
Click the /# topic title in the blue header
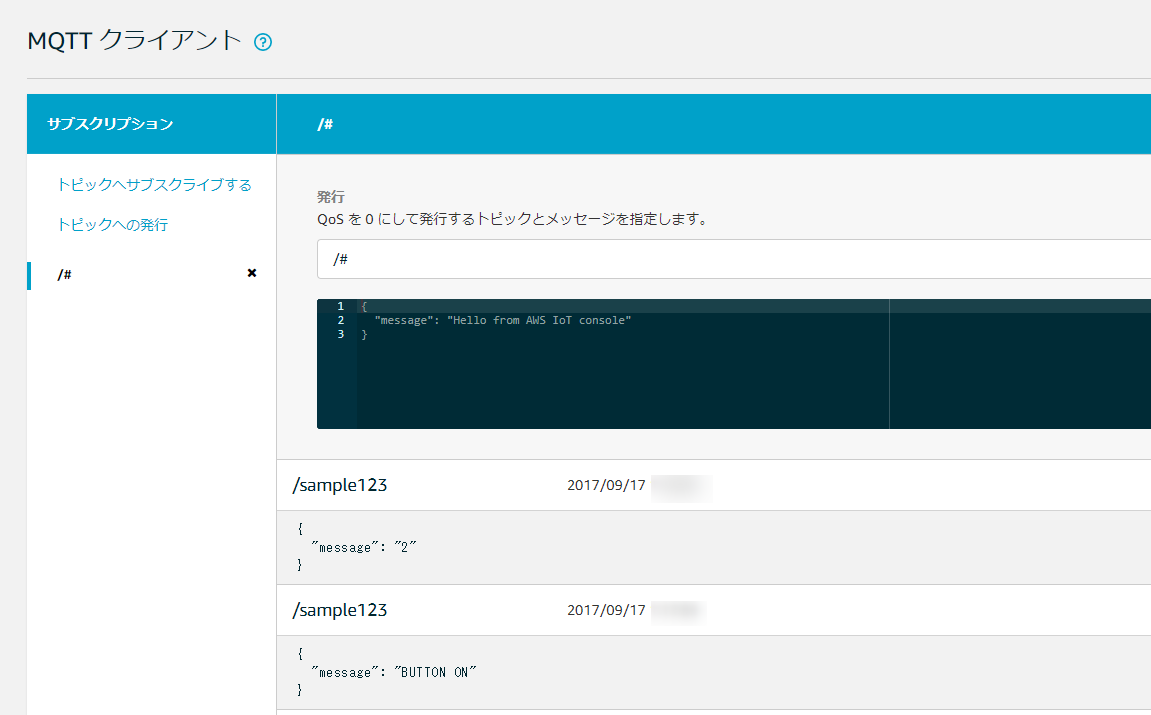point(325,124)
